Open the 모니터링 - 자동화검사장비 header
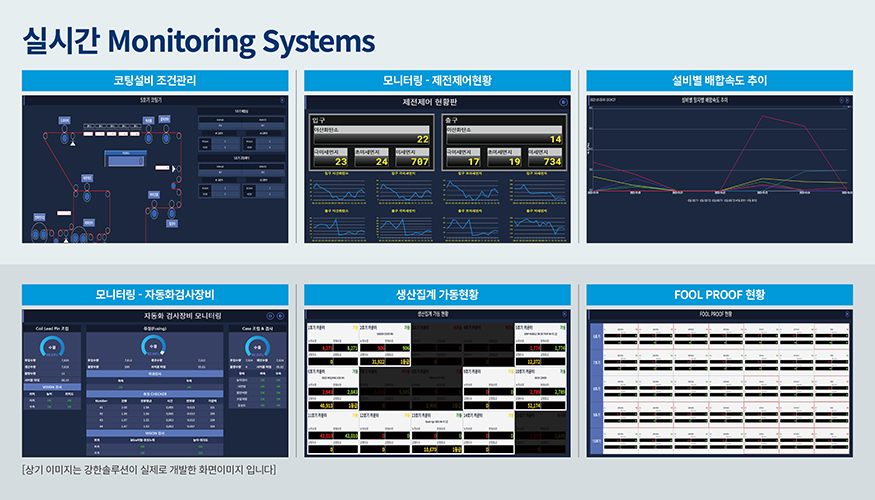875x500 pixels. (155, 294)
